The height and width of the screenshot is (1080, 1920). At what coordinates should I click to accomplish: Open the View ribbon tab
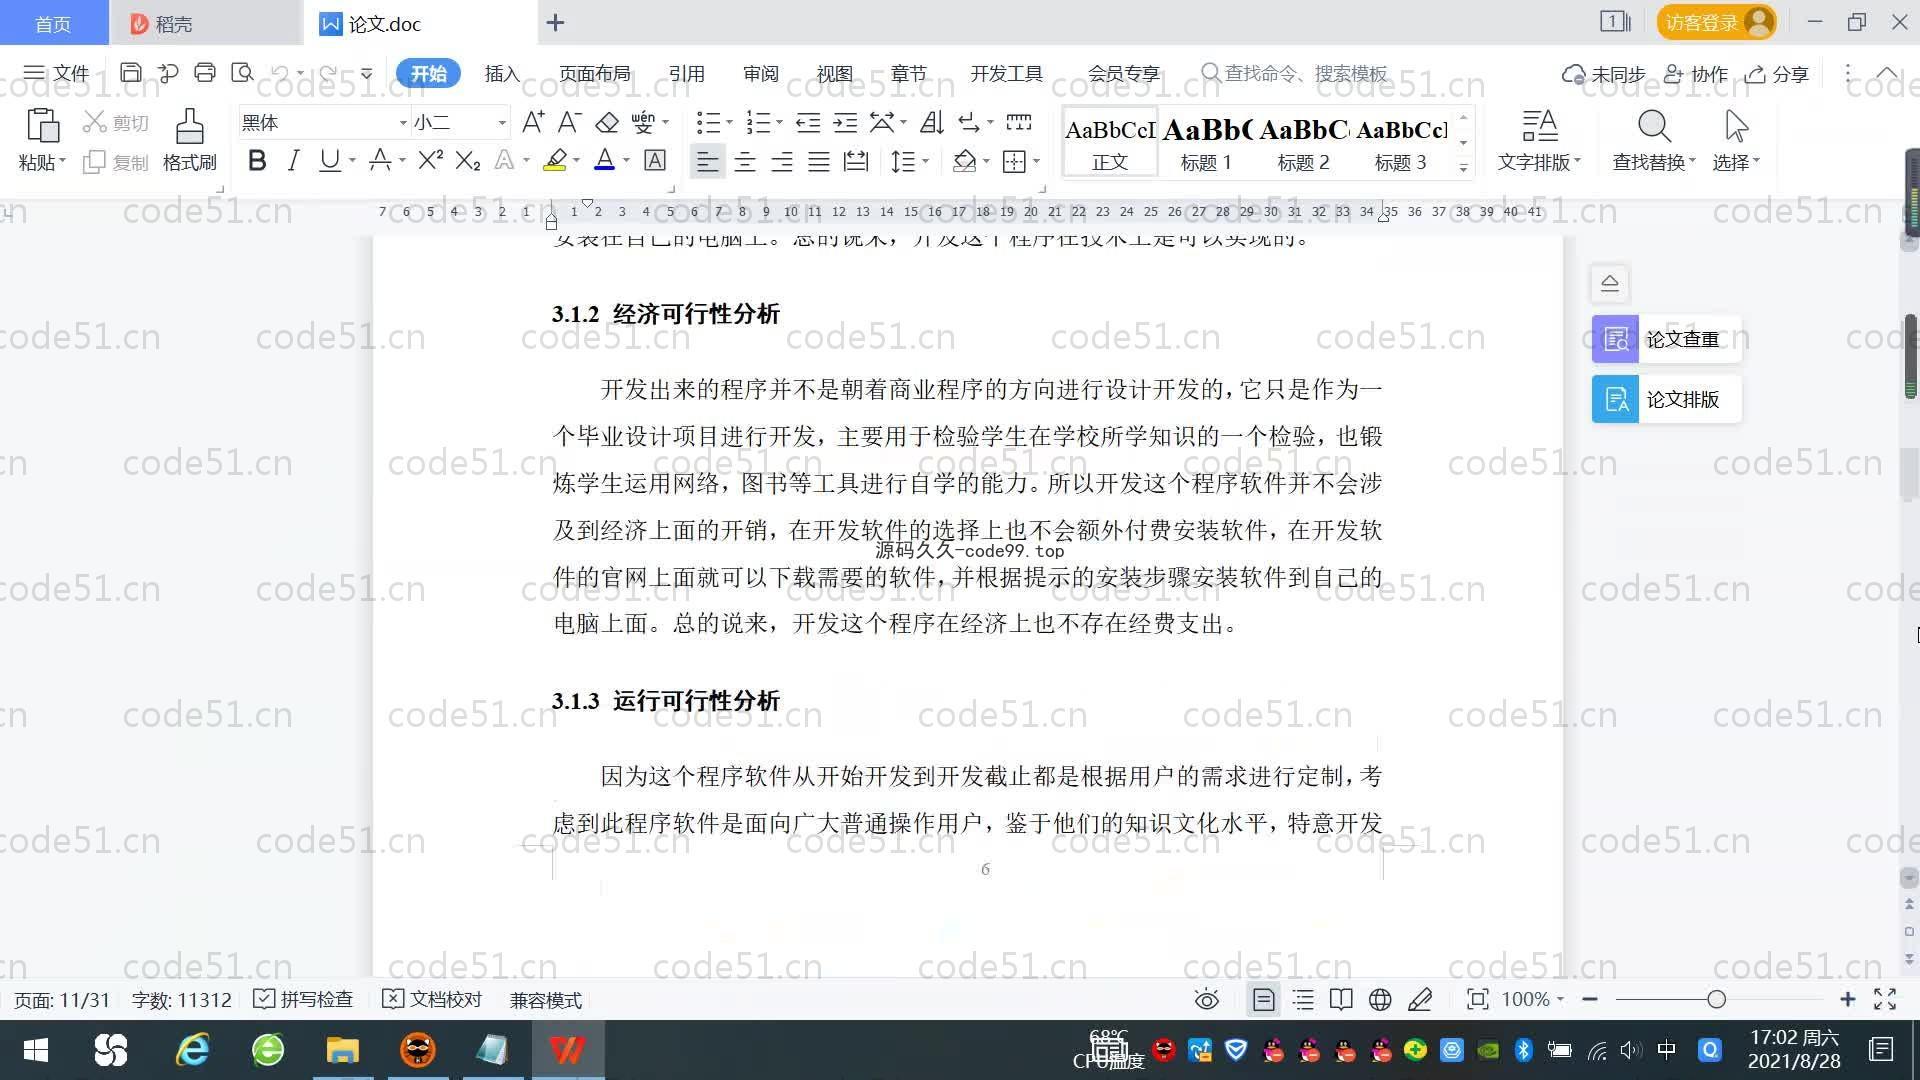coord(835,74)
